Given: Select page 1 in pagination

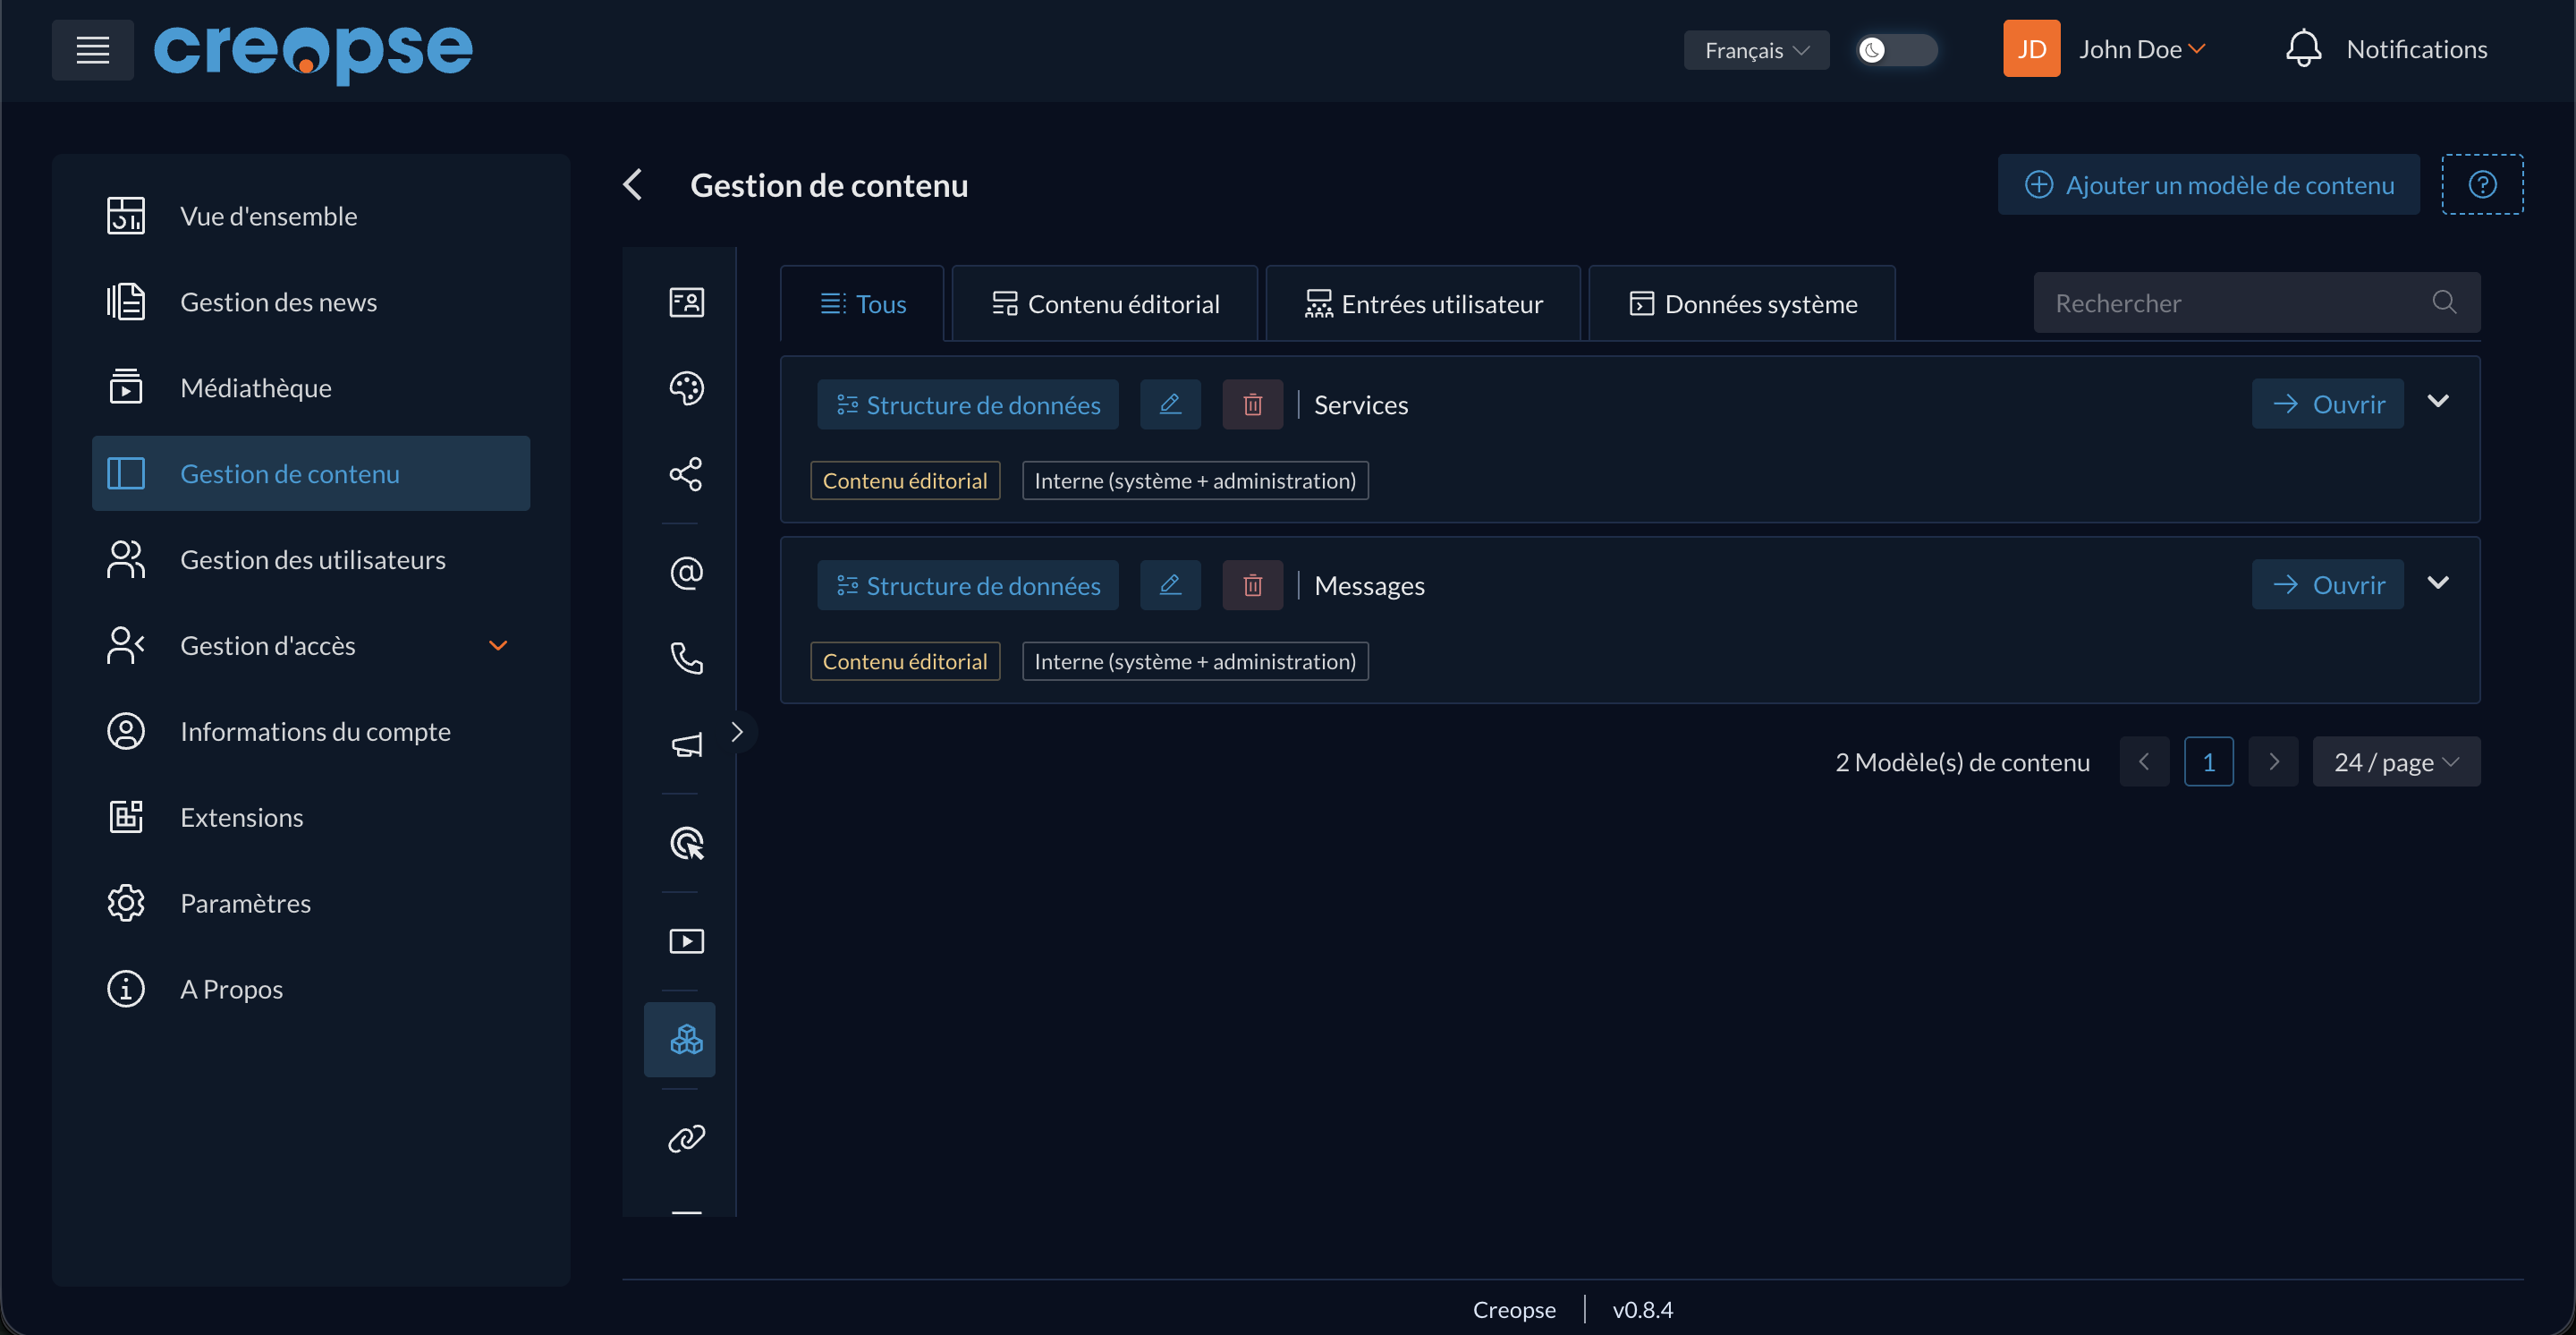Looking at the screenshot, I should (2209, 763).
